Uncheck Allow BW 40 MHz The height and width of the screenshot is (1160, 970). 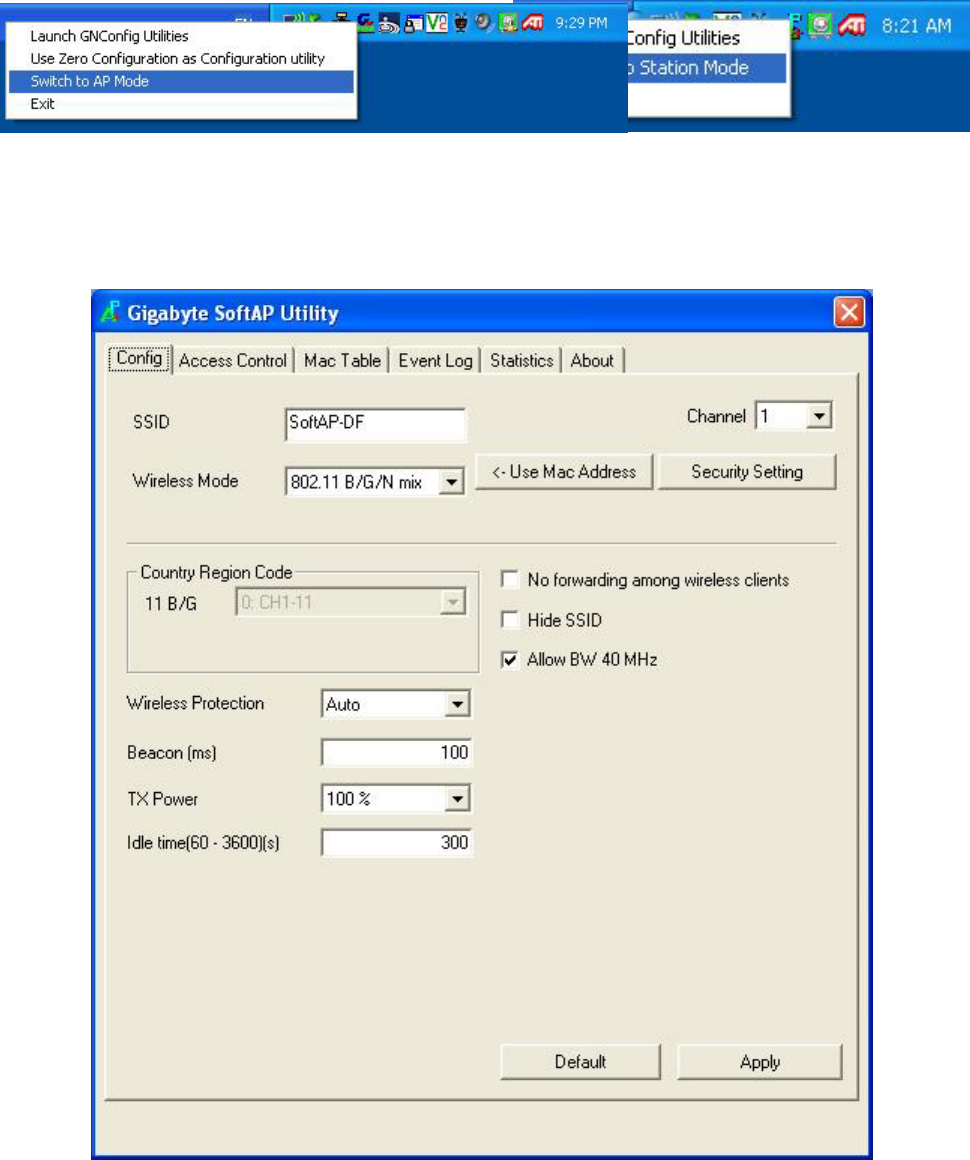coord(509,659)
